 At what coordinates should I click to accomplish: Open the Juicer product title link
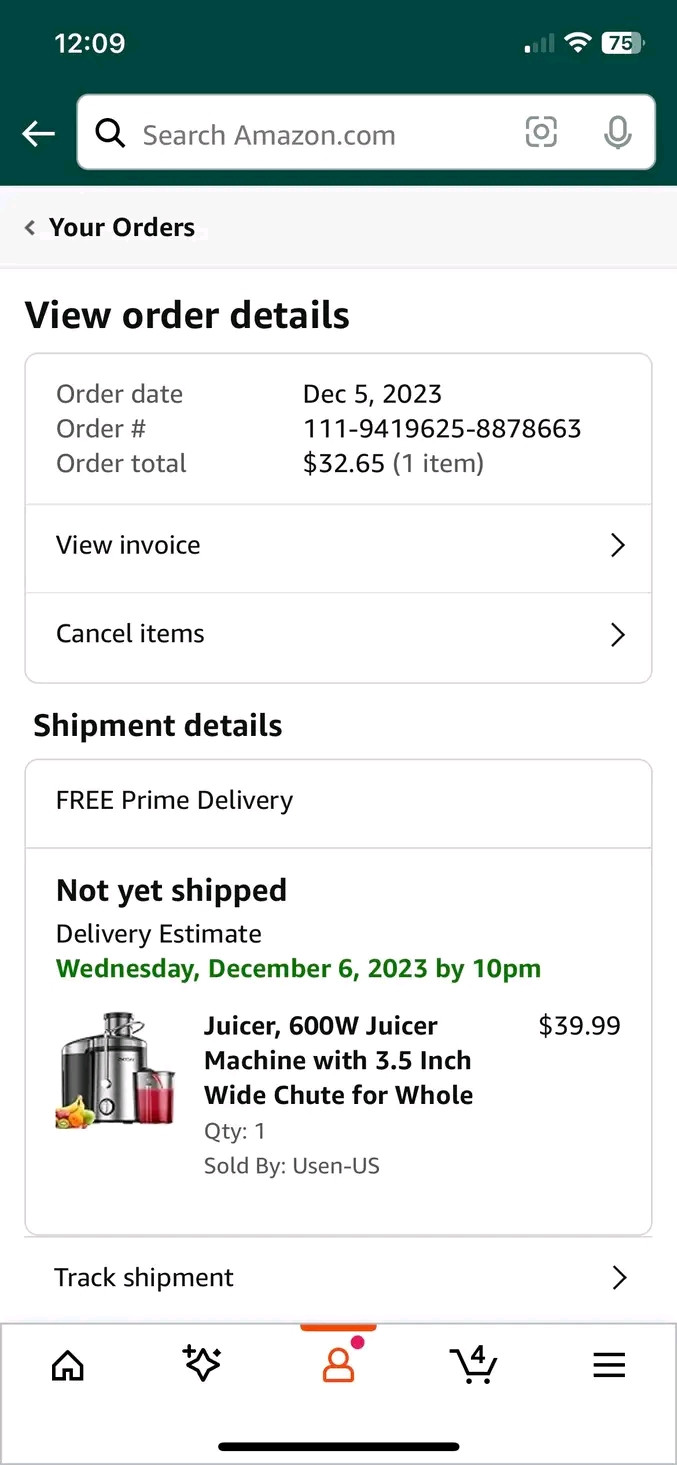point(339,1060)
